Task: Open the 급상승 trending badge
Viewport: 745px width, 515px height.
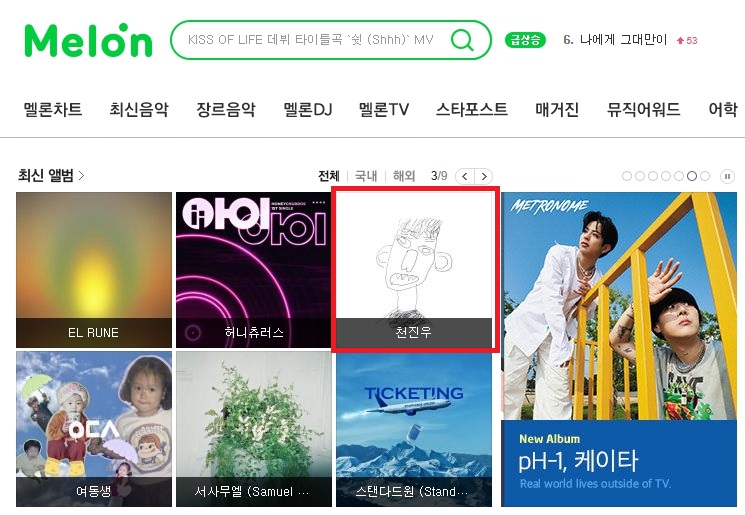Action: coord(525,40)
